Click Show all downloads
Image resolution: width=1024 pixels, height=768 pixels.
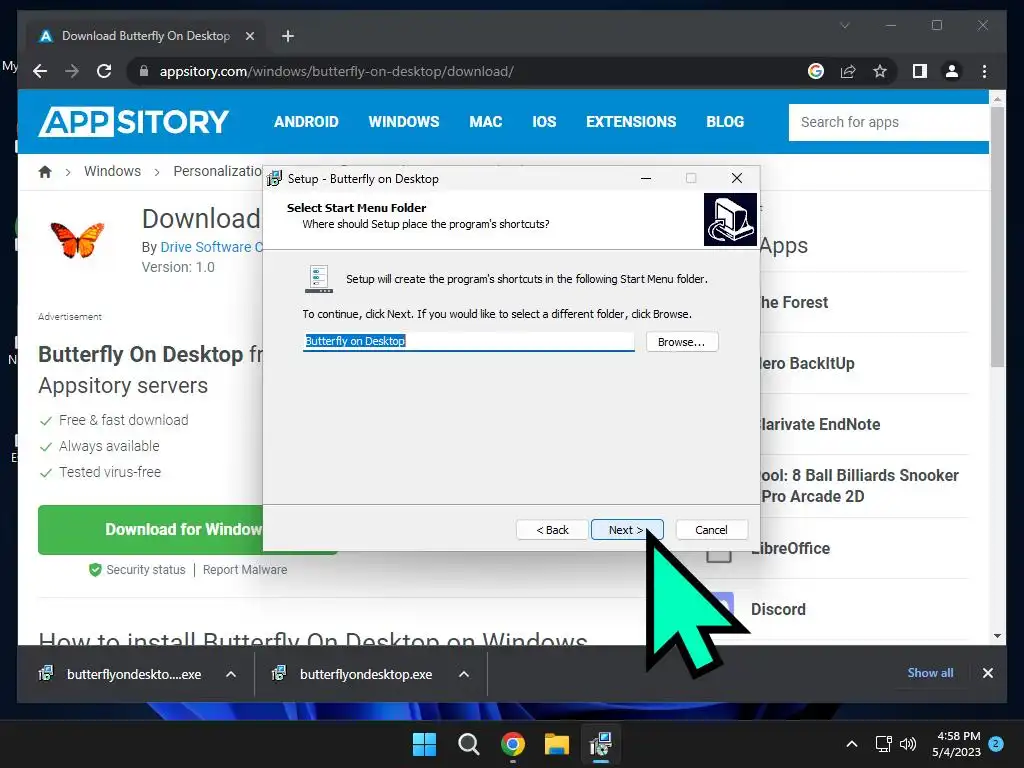click(930, 673)
